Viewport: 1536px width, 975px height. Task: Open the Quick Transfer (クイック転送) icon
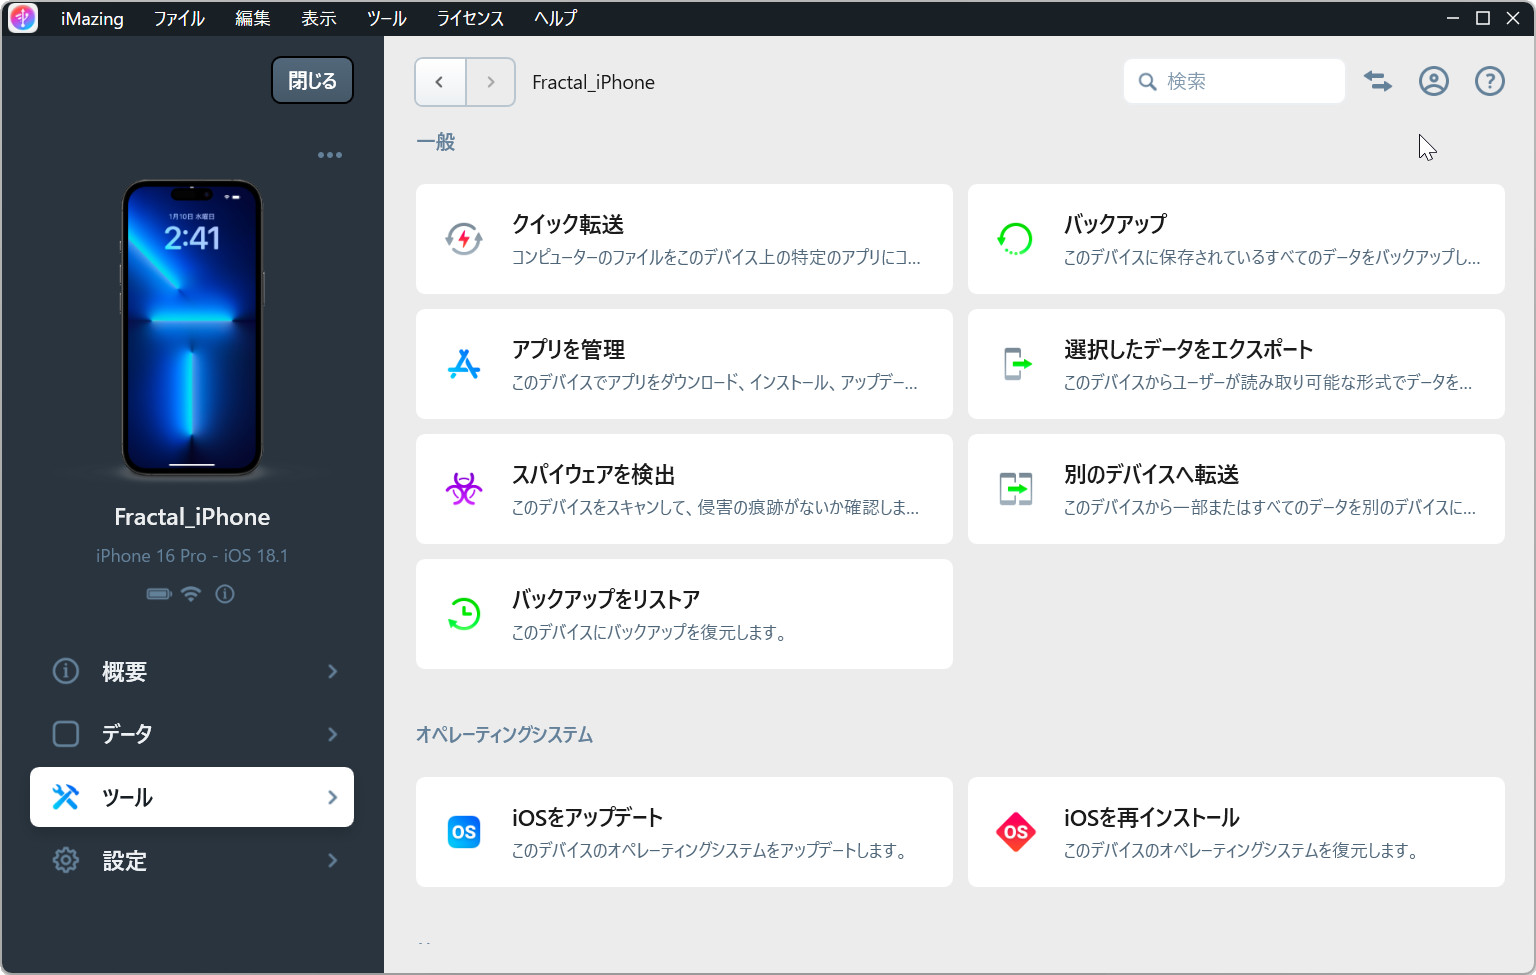point(464,239)
